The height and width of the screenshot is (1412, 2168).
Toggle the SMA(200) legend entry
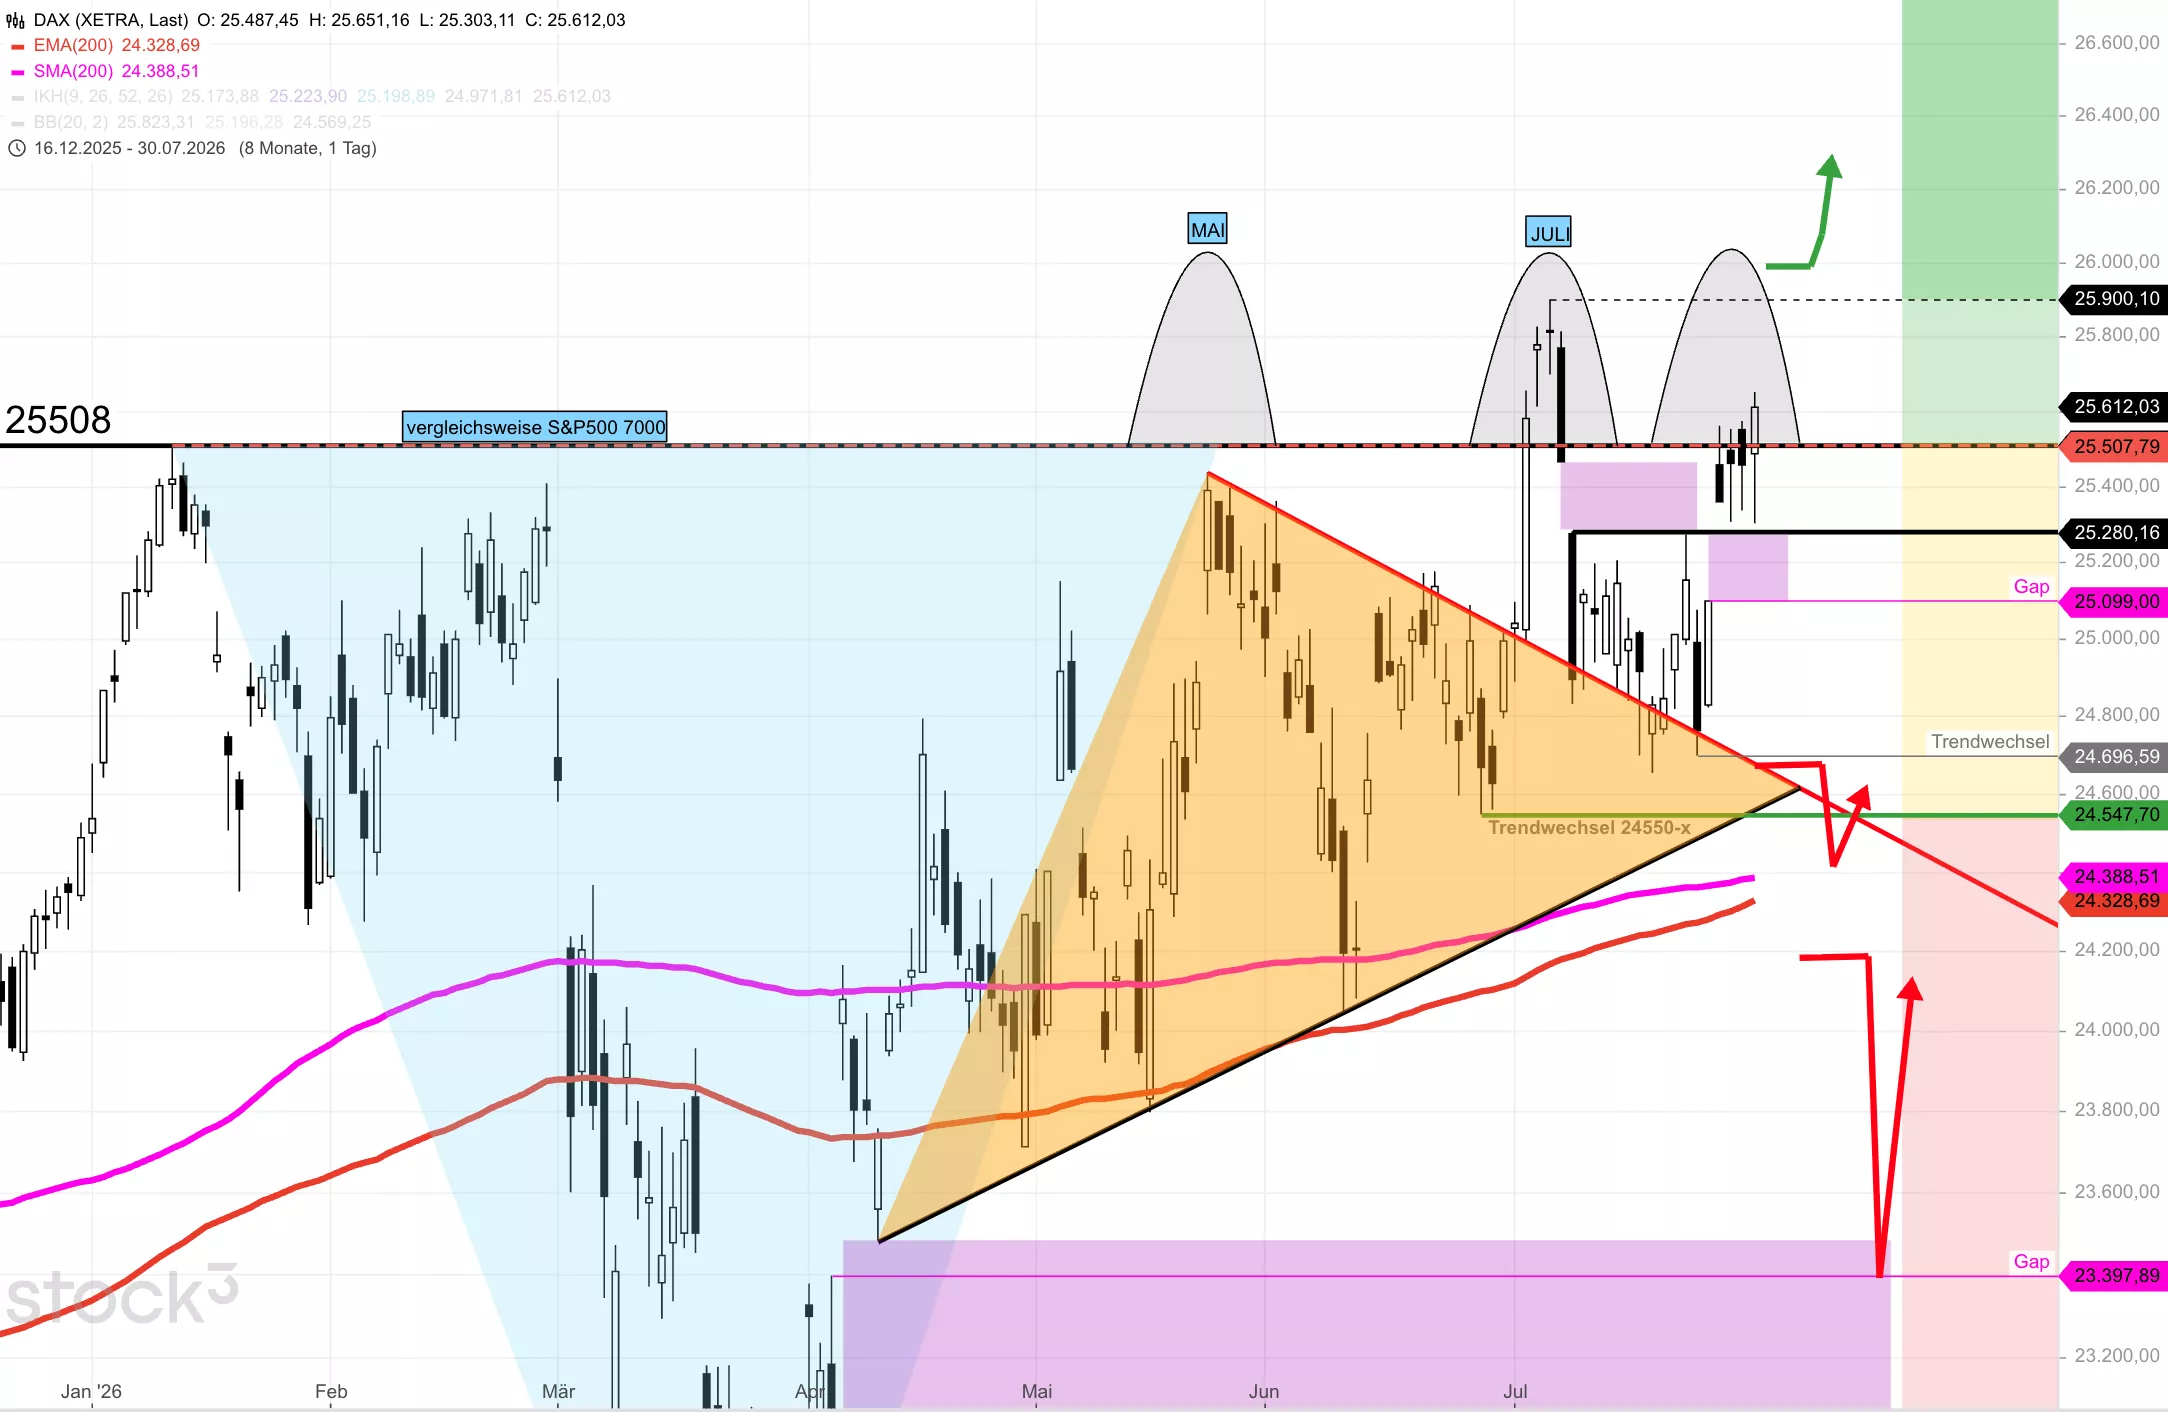[x=116, y=71]
